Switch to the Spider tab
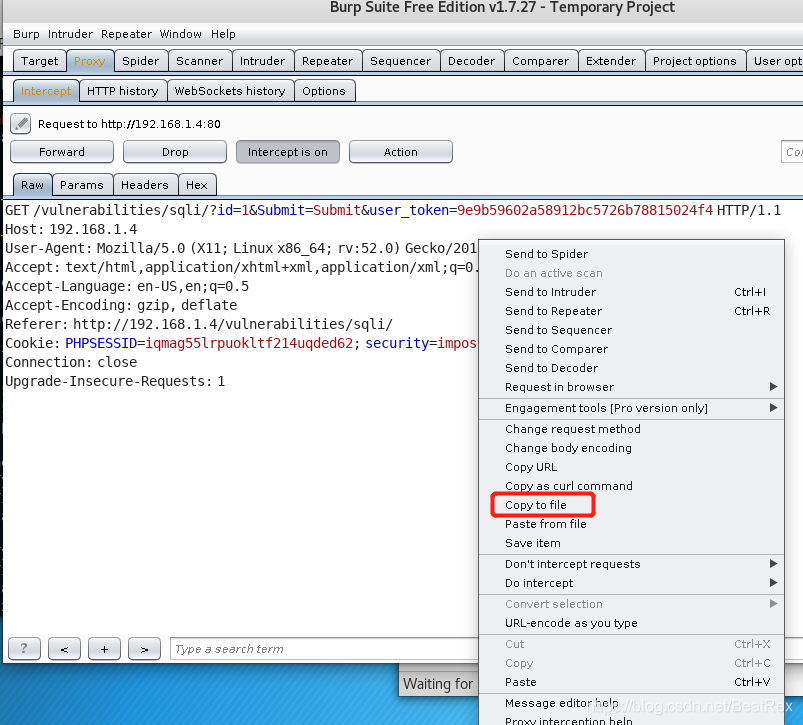Screen dimensions: 803x725 pos(140,61)
